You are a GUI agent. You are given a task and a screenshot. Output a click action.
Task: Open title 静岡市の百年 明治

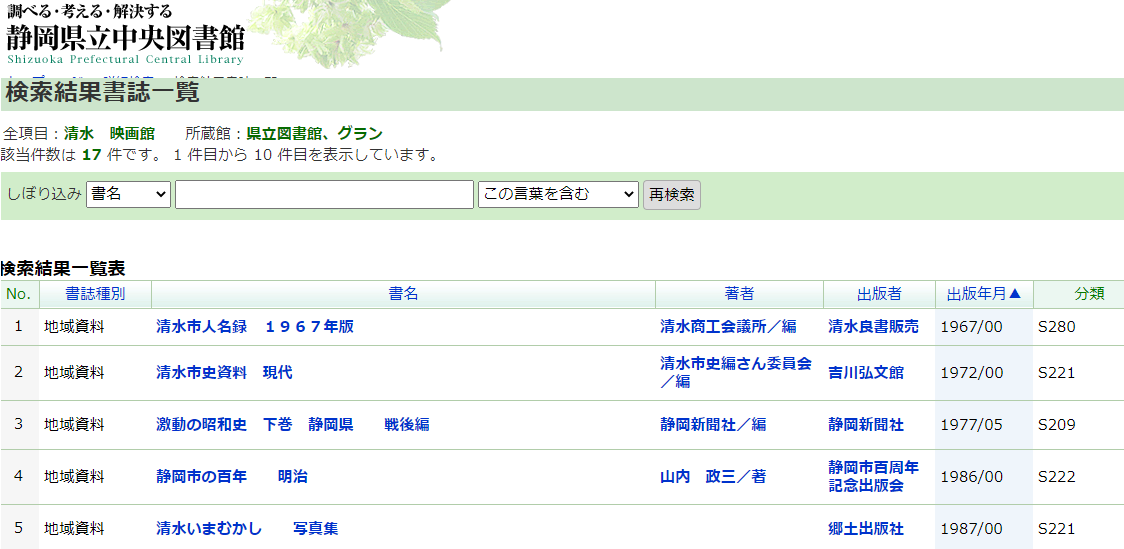[232, 477]
